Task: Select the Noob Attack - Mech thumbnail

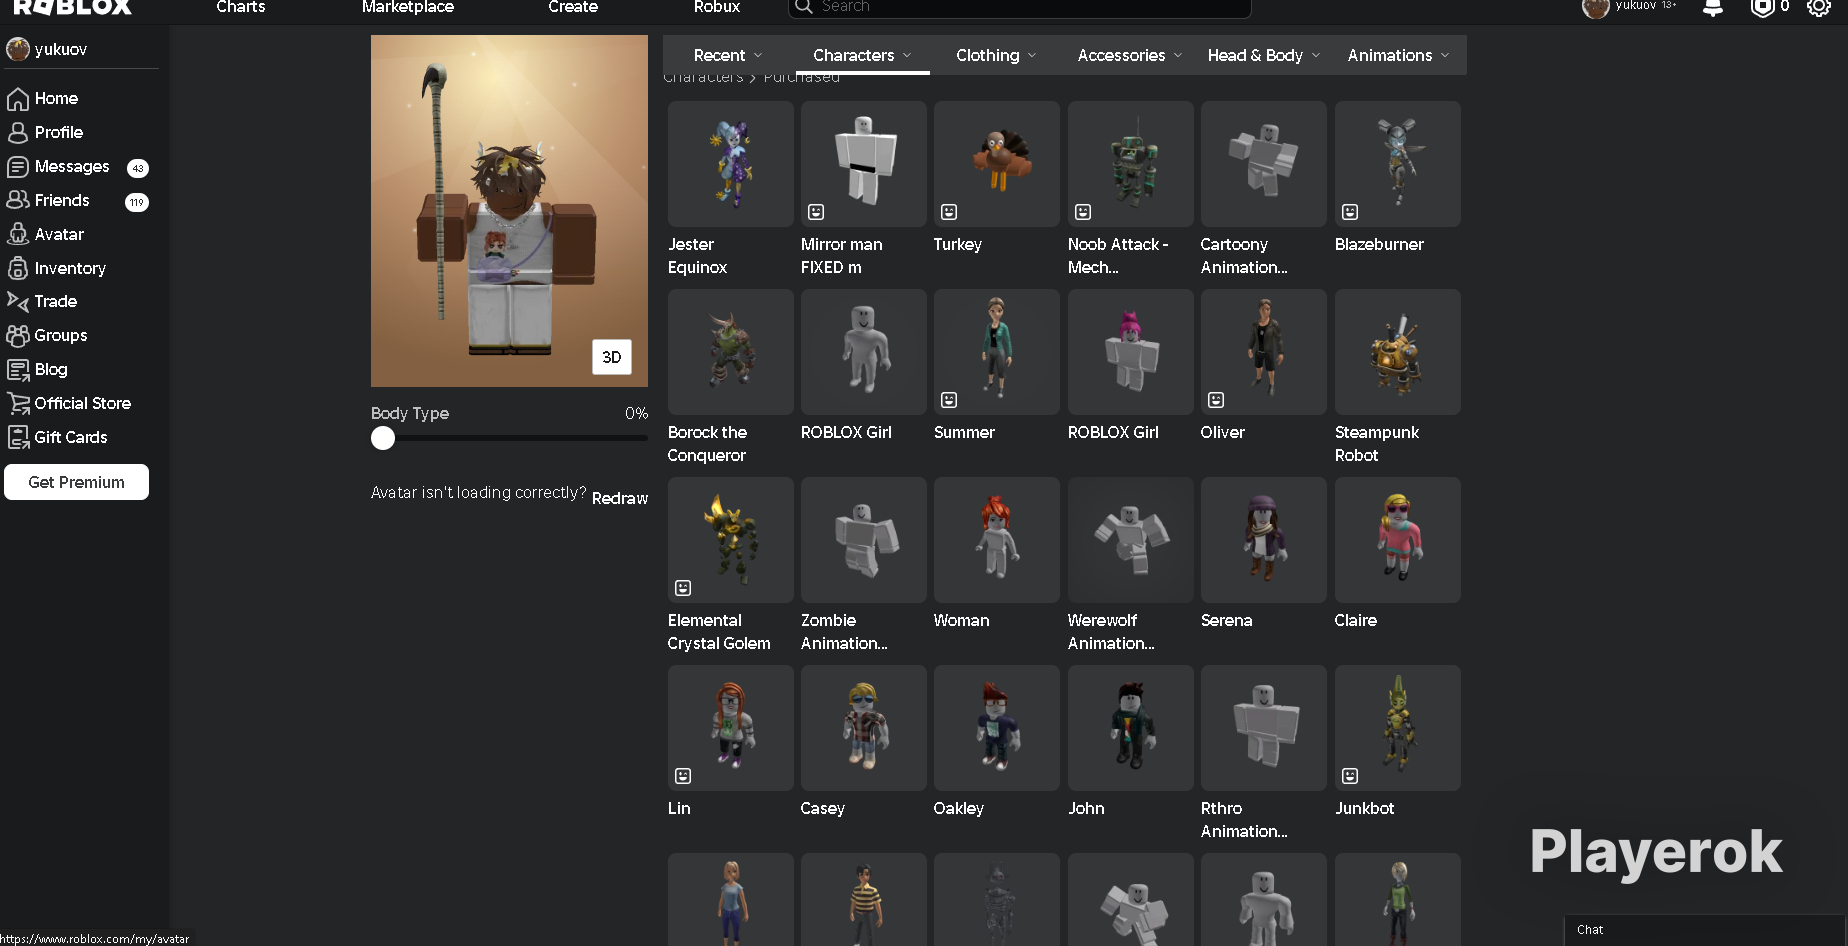Action: click(1131, 164)
